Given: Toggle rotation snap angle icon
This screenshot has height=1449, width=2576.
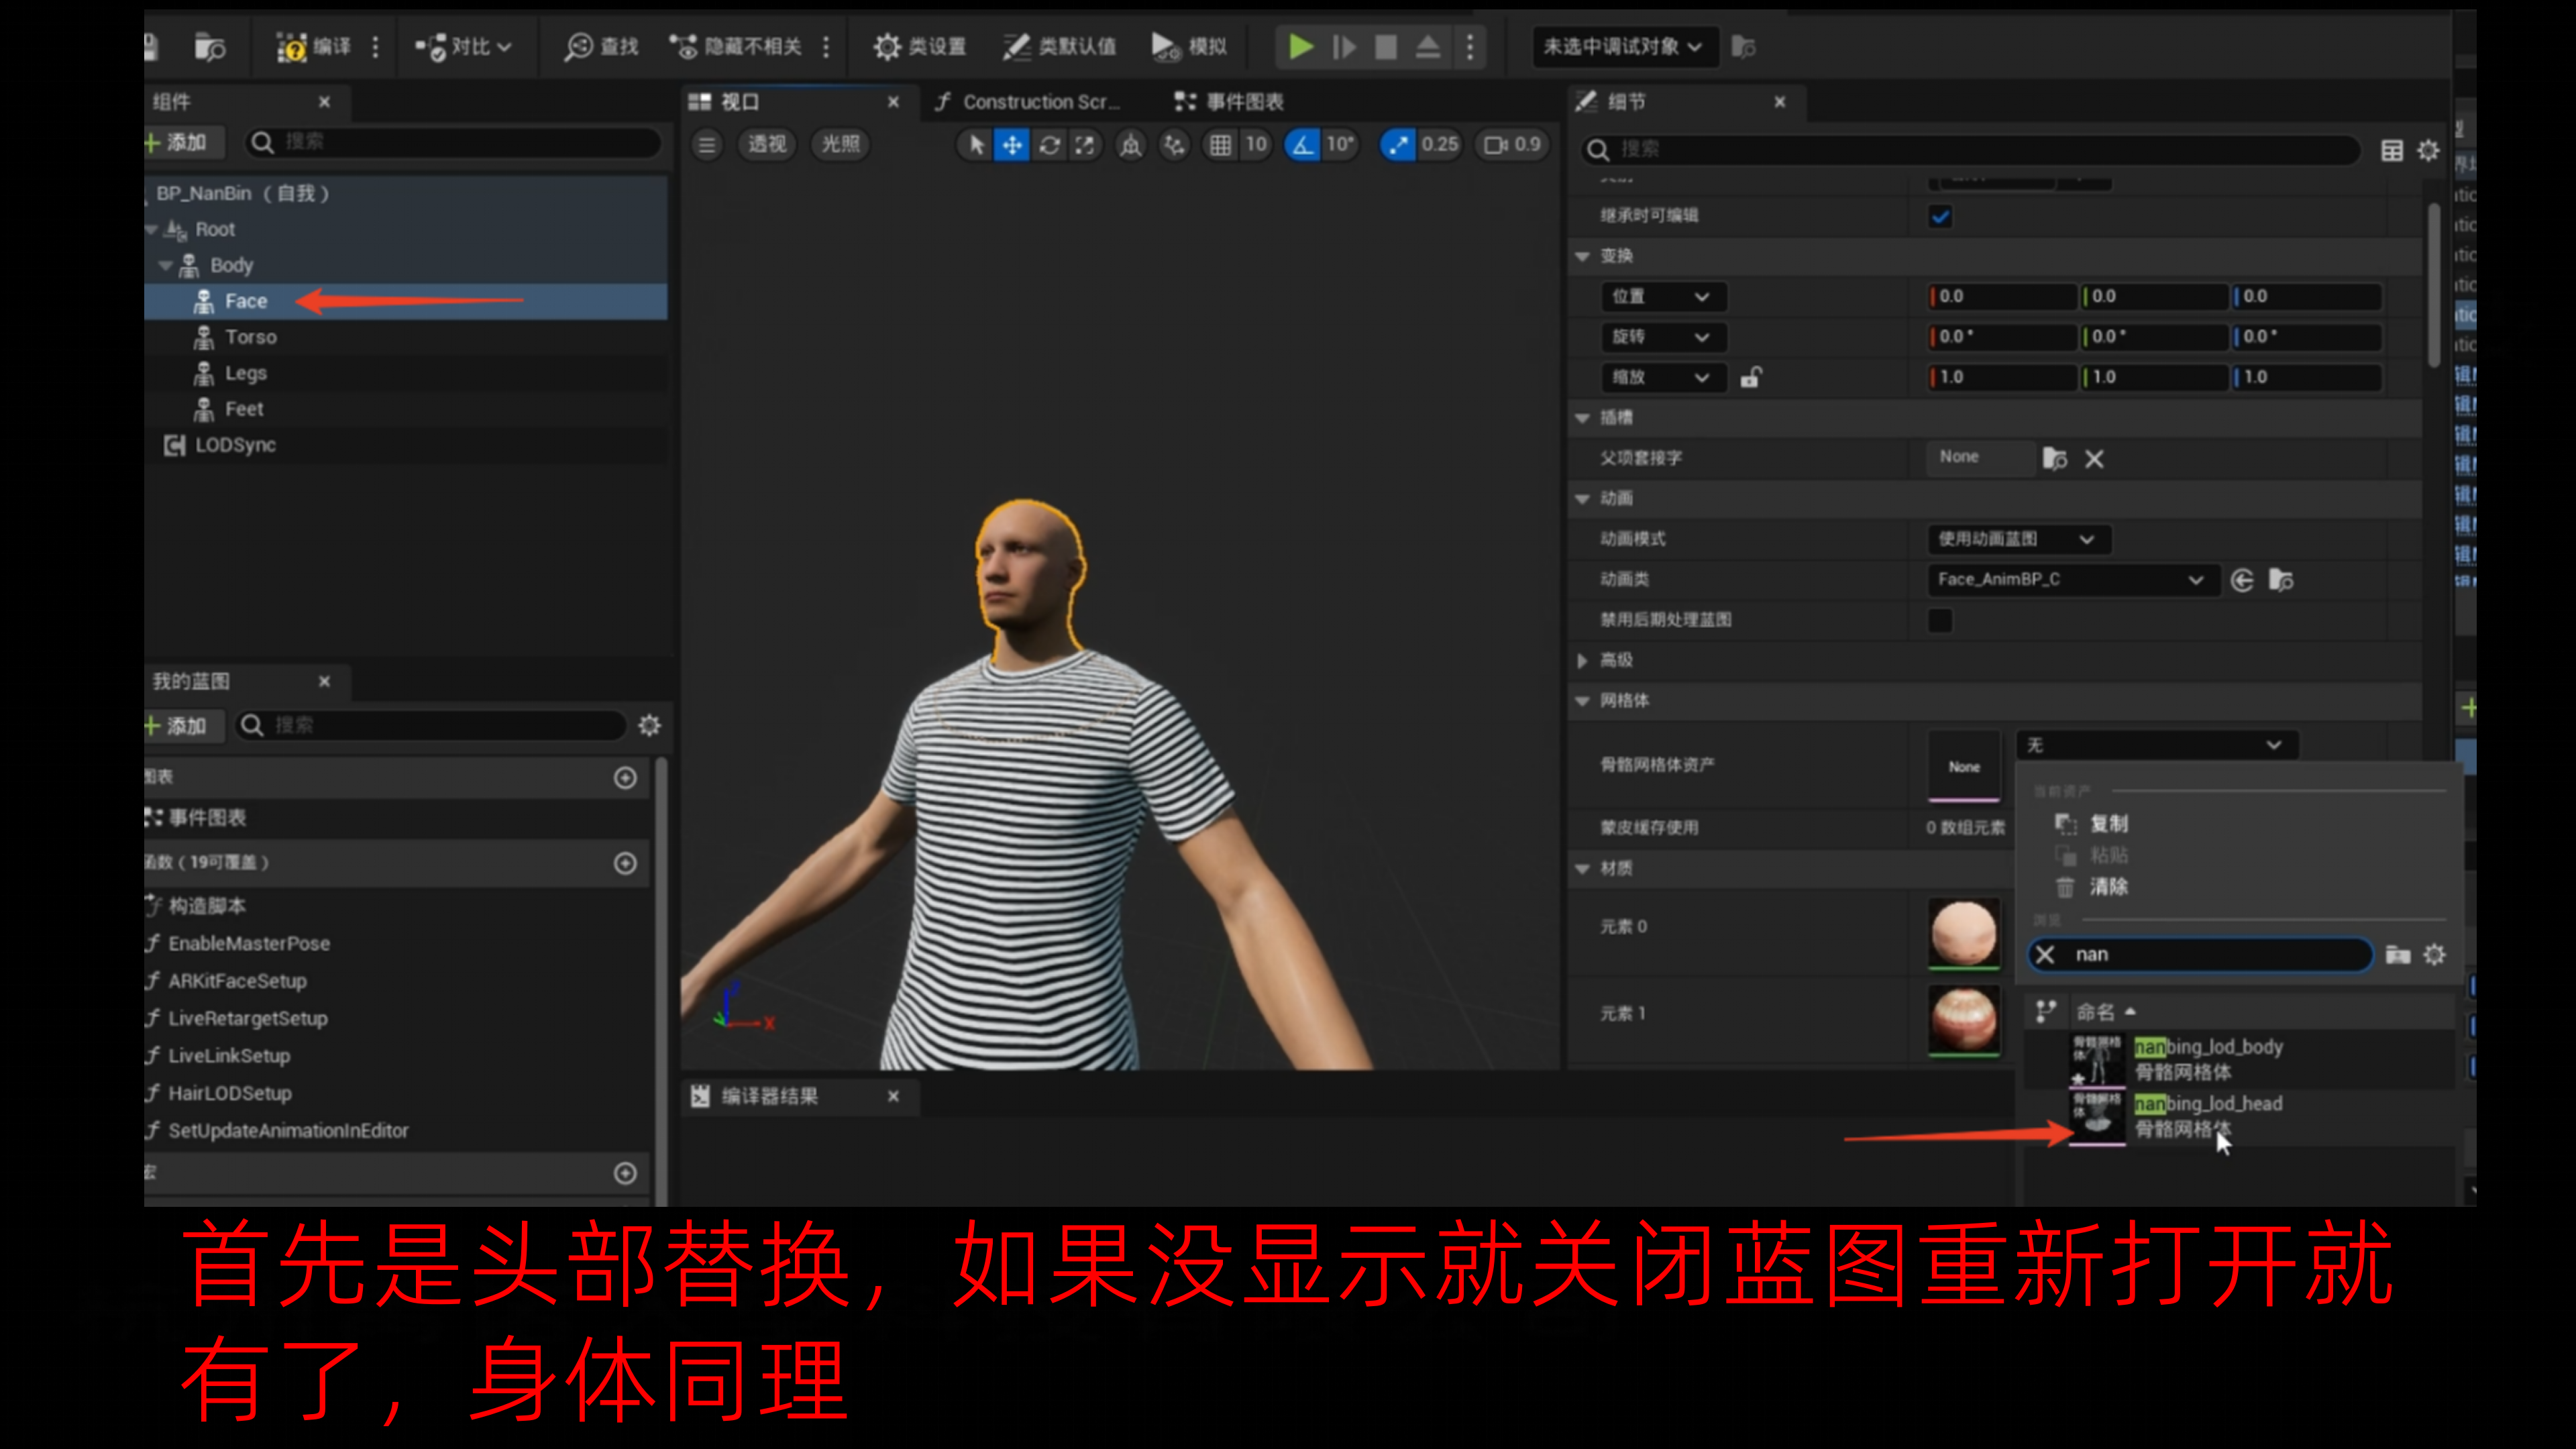Looking at the screenshot, I should (1302, 145).
